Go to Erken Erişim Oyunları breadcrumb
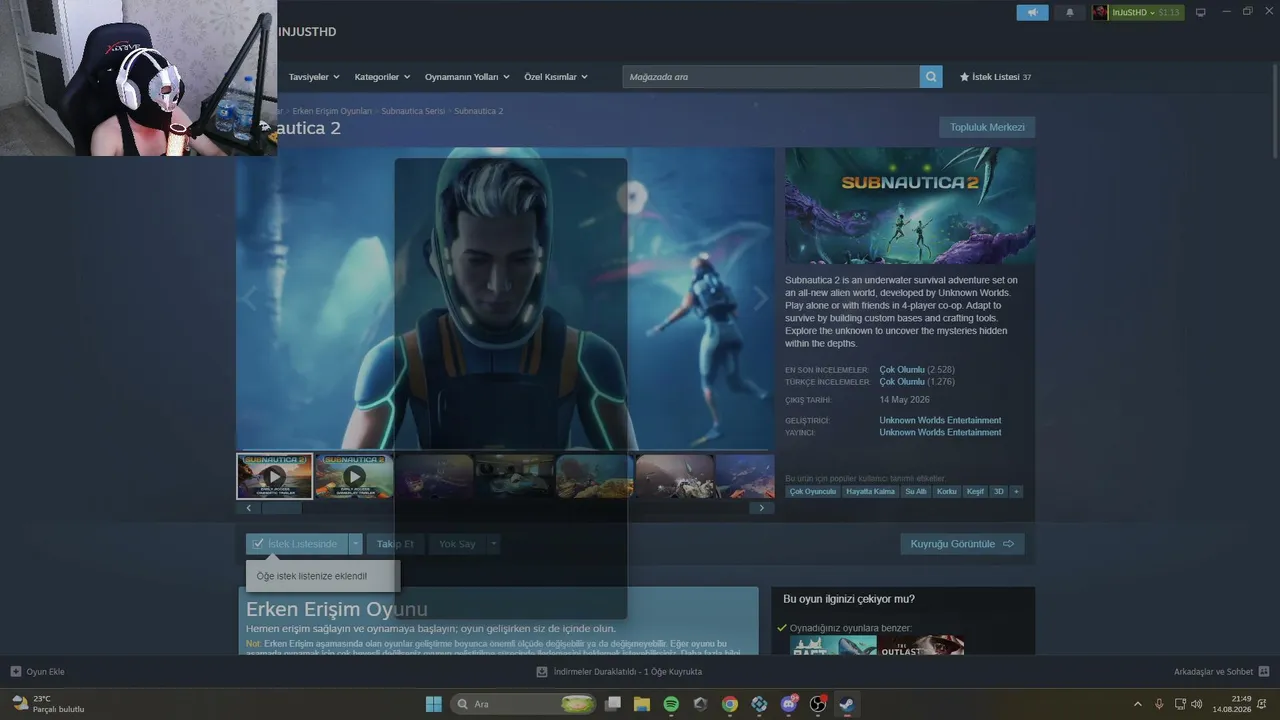 (332, 111)
